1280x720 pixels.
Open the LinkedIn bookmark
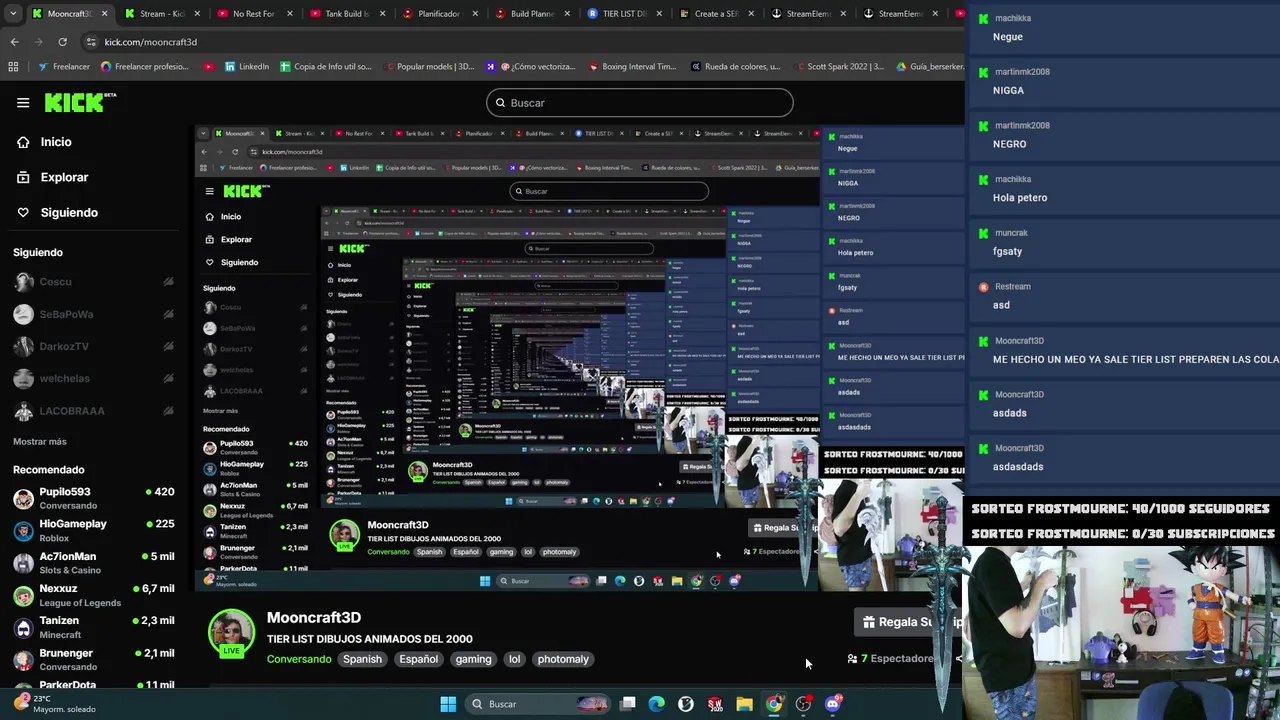247,67
